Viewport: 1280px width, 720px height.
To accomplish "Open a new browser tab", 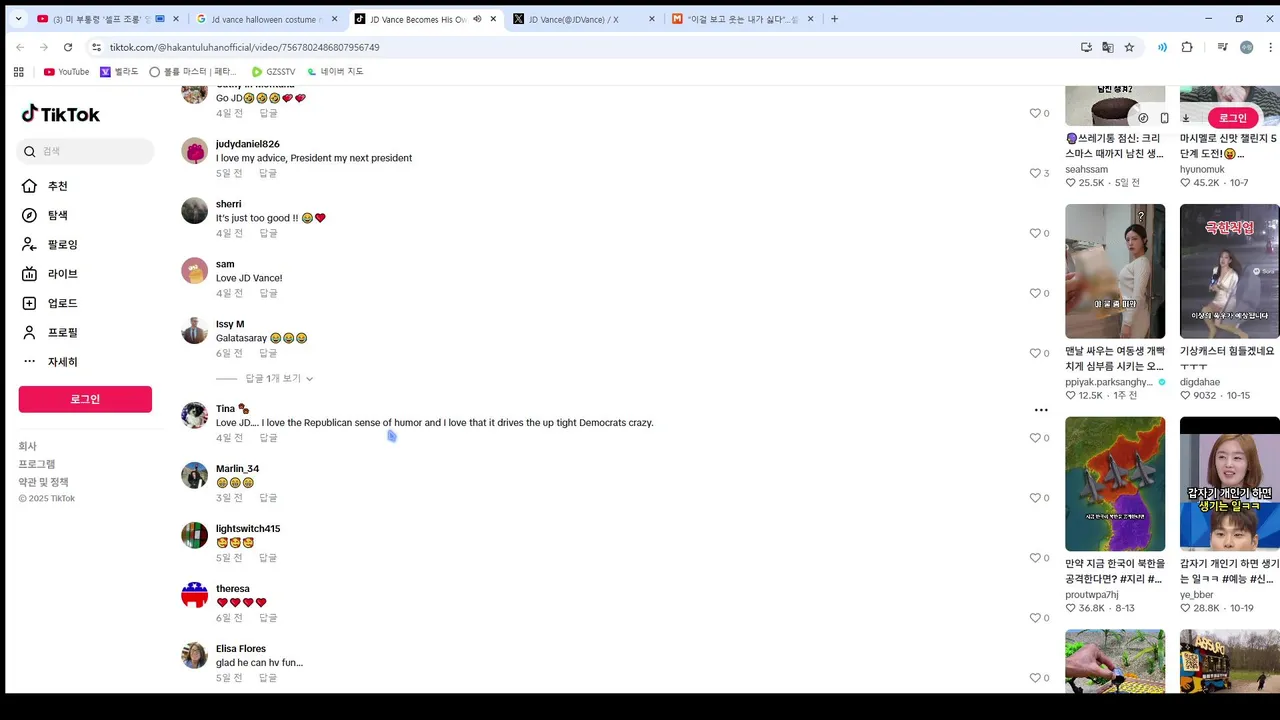I will pos(835,19).
